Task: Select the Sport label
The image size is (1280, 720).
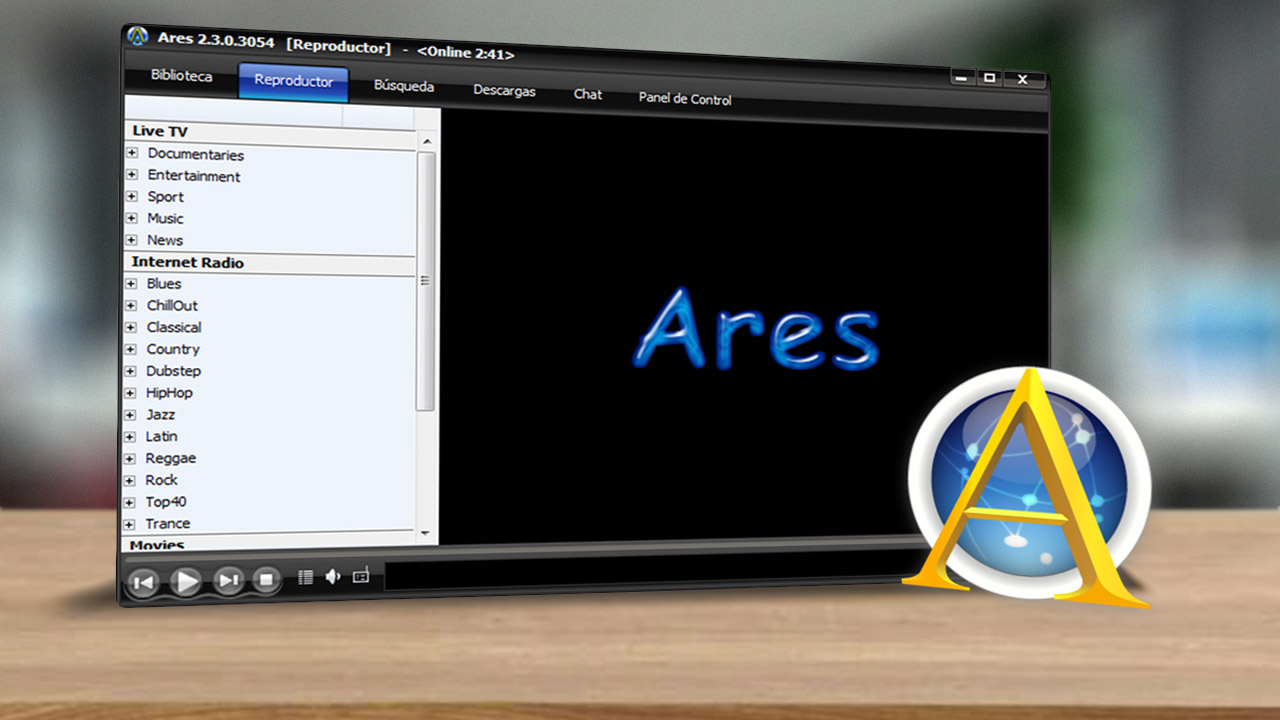Action: 166,197
